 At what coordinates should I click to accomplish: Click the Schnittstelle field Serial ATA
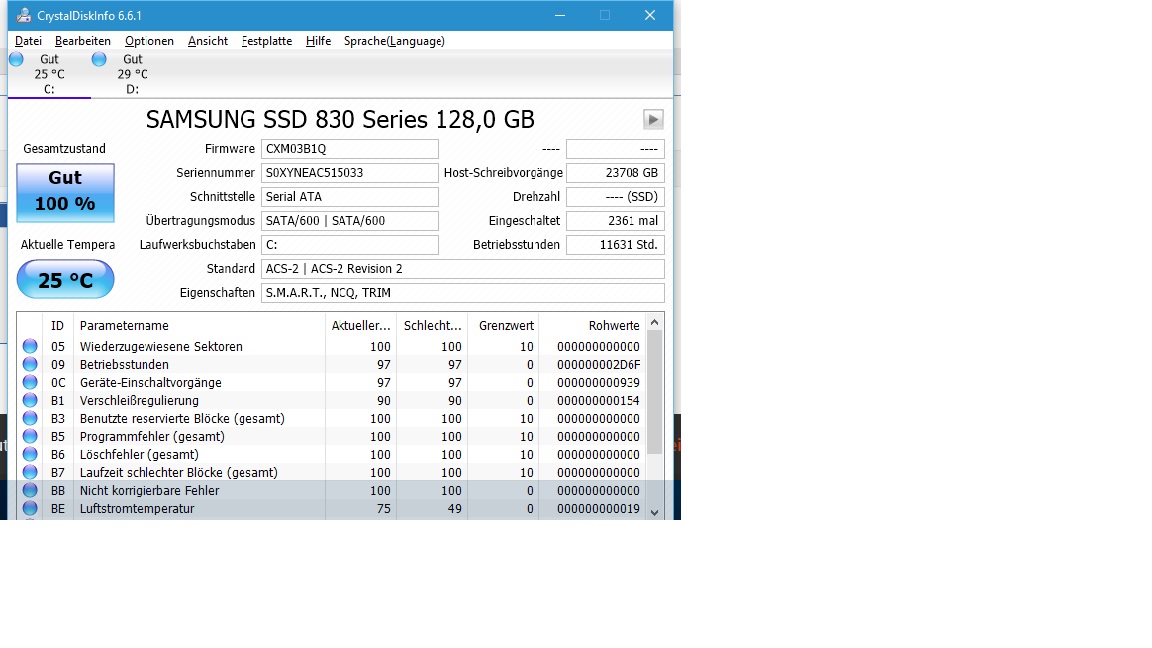click(350, 197)
